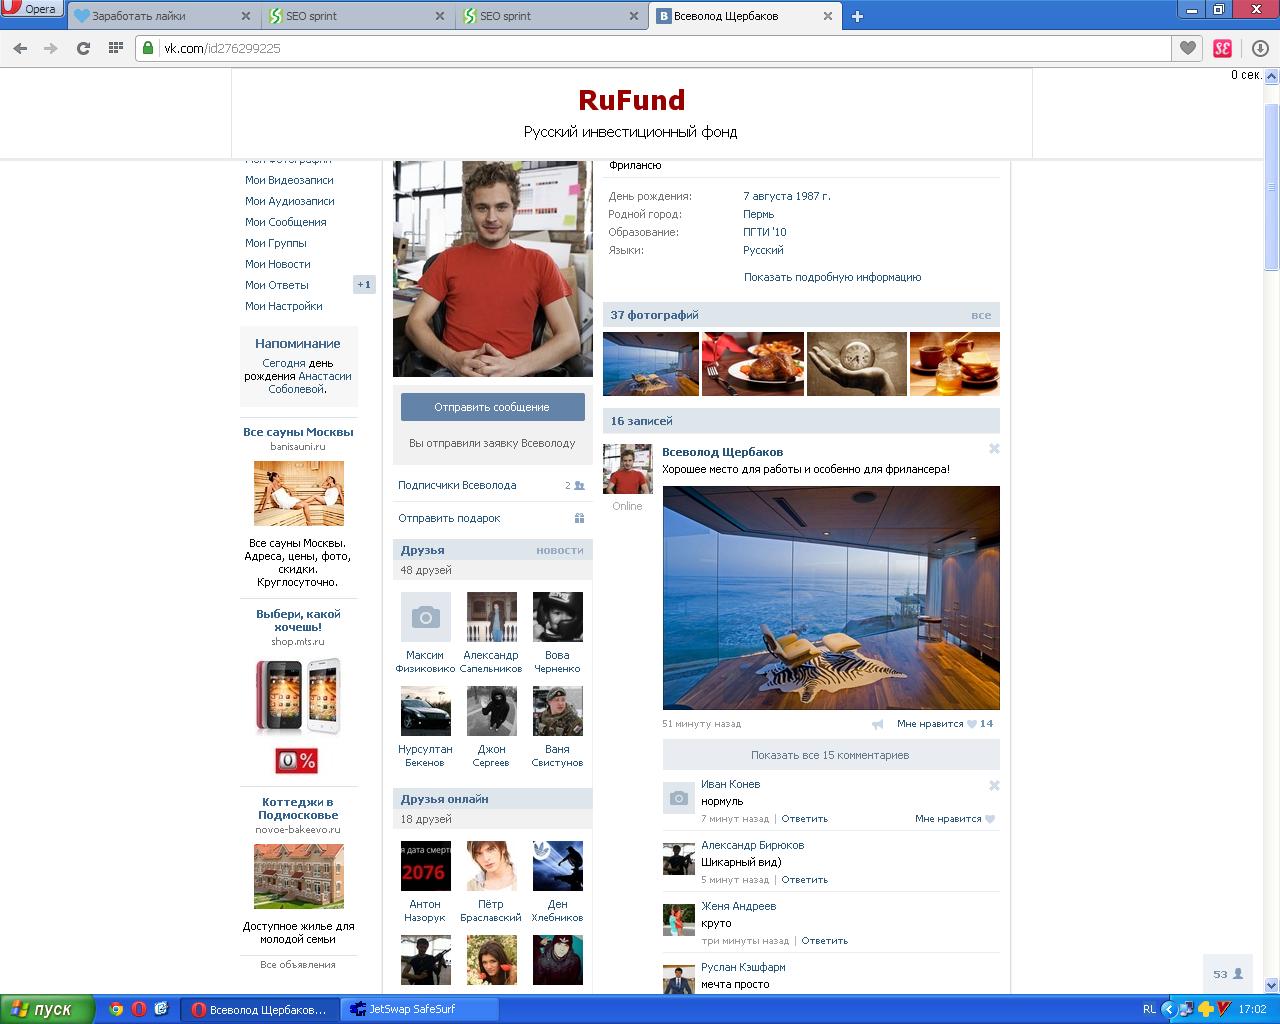Image resolution: width=1280 pixels, height=1024 pixels.
Task: Click the 'Отправить подарок' link
Action: 449,518
